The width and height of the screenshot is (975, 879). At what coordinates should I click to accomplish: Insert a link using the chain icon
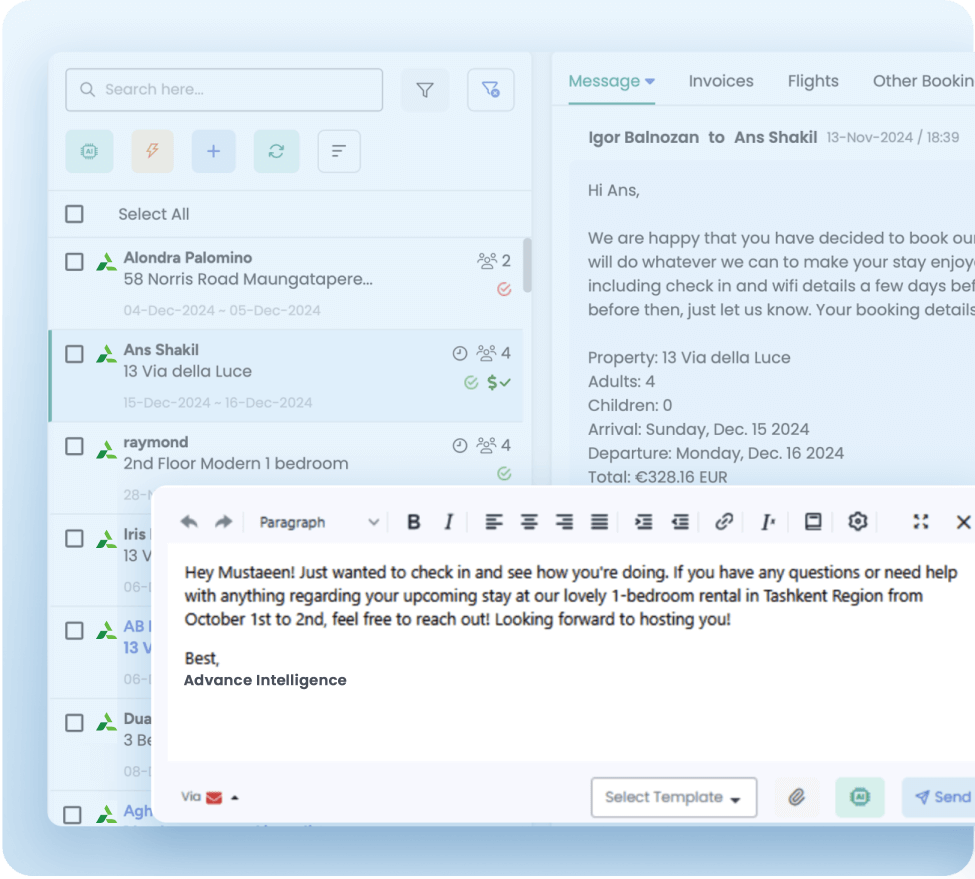click(x=724, y=522)
